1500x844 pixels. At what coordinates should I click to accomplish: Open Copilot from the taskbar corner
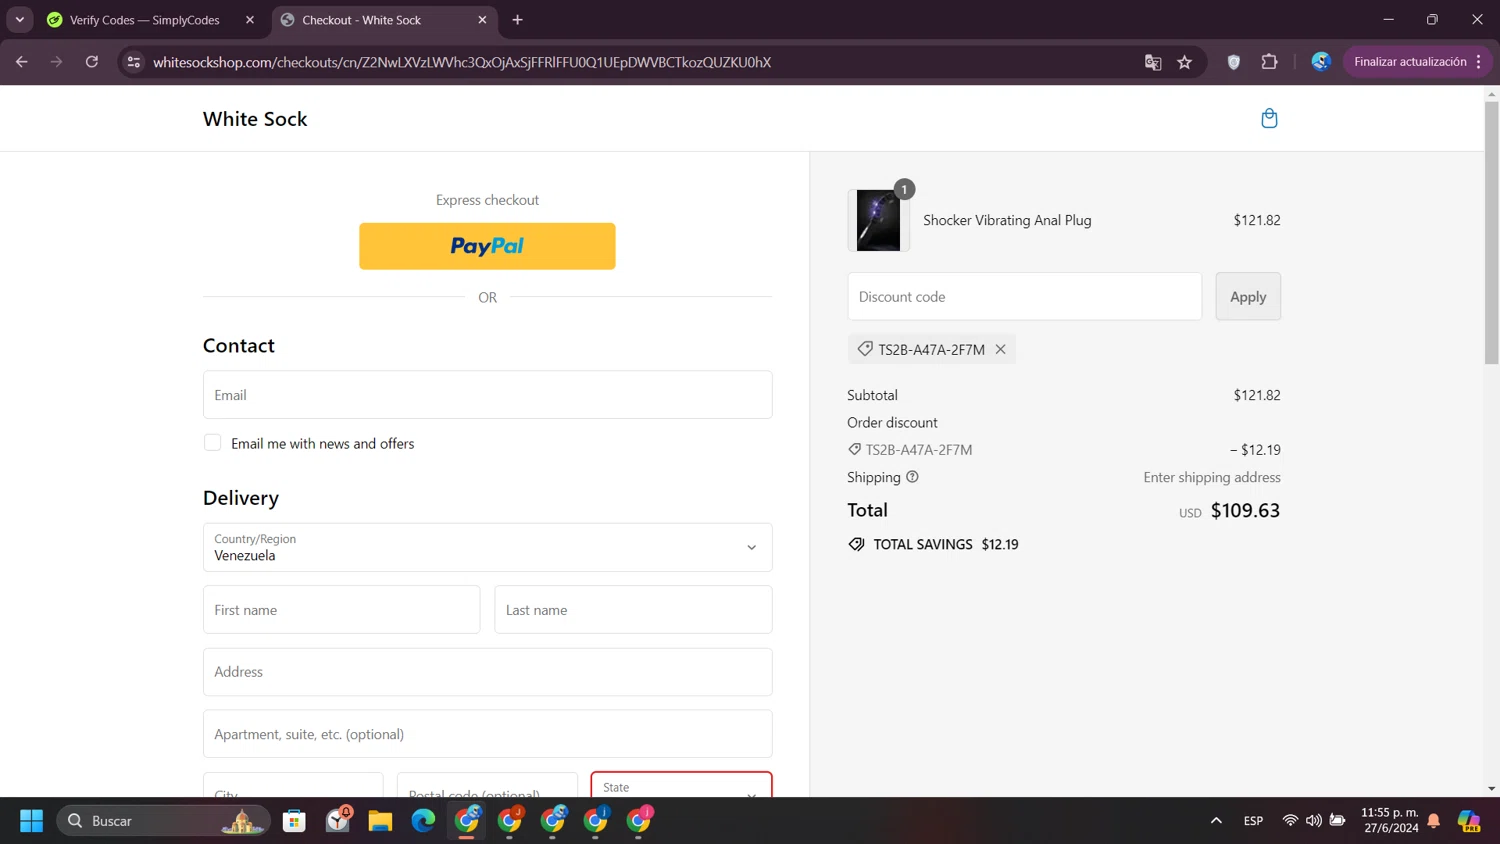[x=1469, y=821]
